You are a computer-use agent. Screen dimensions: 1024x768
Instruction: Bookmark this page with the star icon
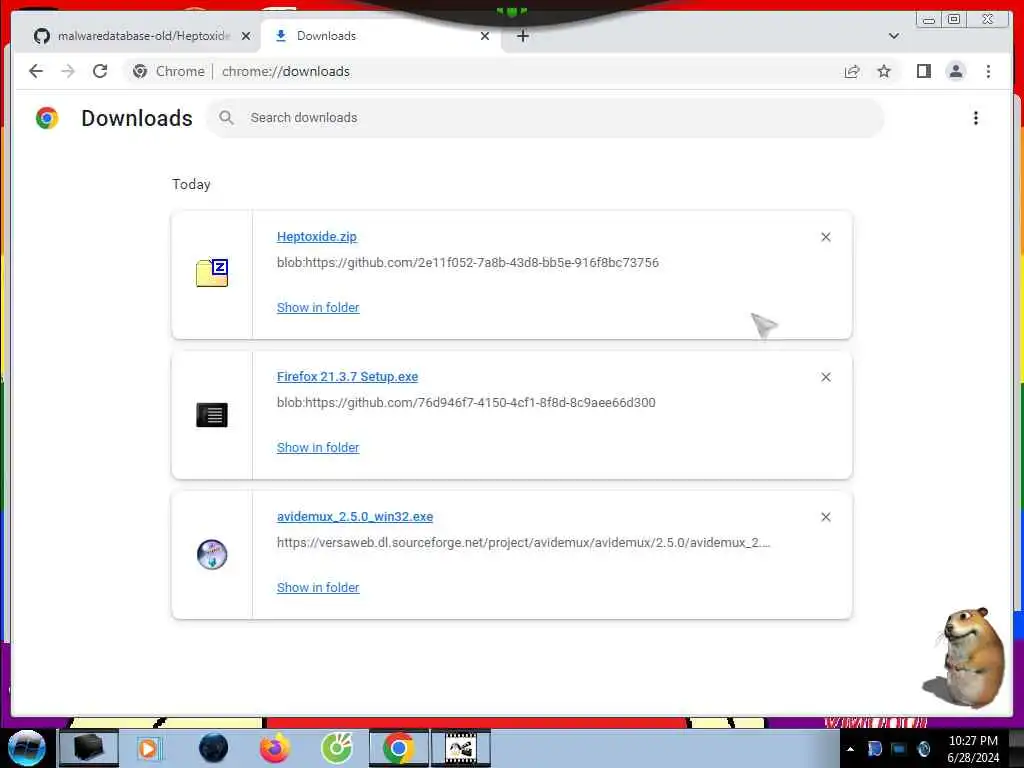coord(884,71)
